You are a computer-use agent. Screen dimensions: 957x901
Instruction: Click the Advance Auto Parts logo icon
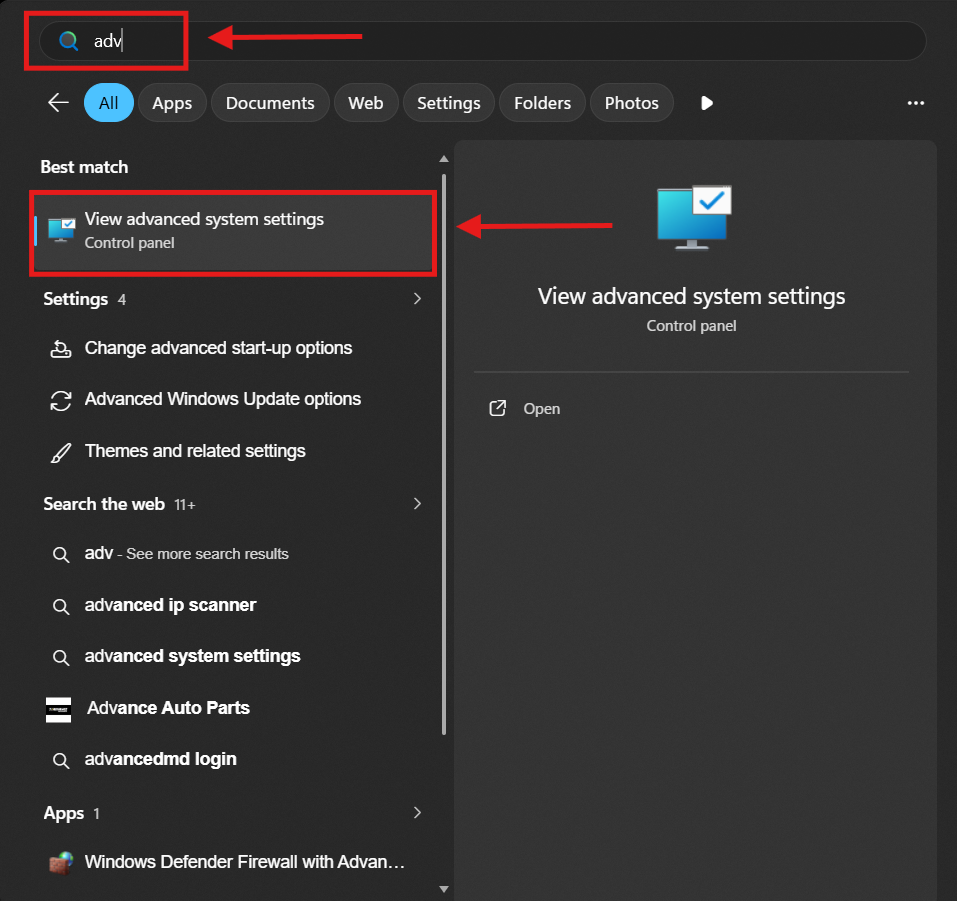click(x=59, y=710)
